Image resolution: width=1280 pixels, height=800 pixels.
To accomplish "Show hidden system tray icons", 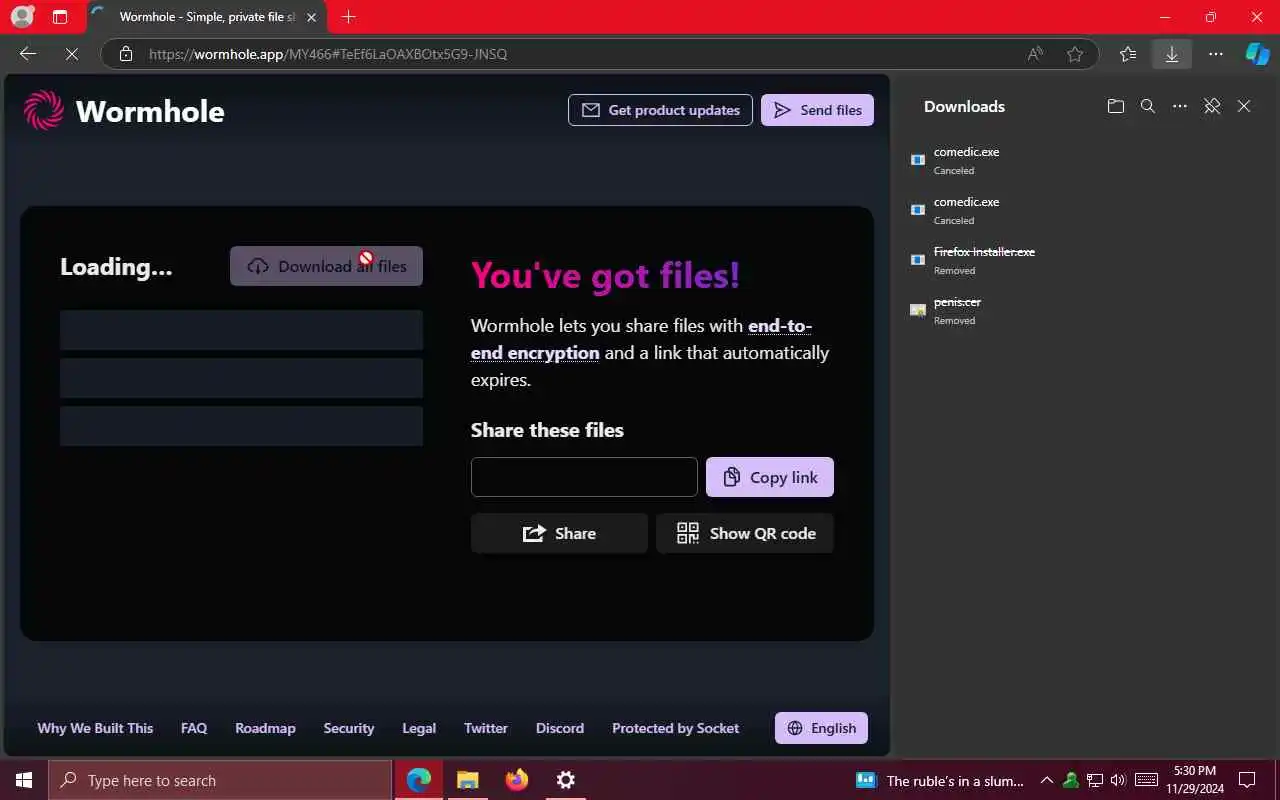I will (1047, 780).
